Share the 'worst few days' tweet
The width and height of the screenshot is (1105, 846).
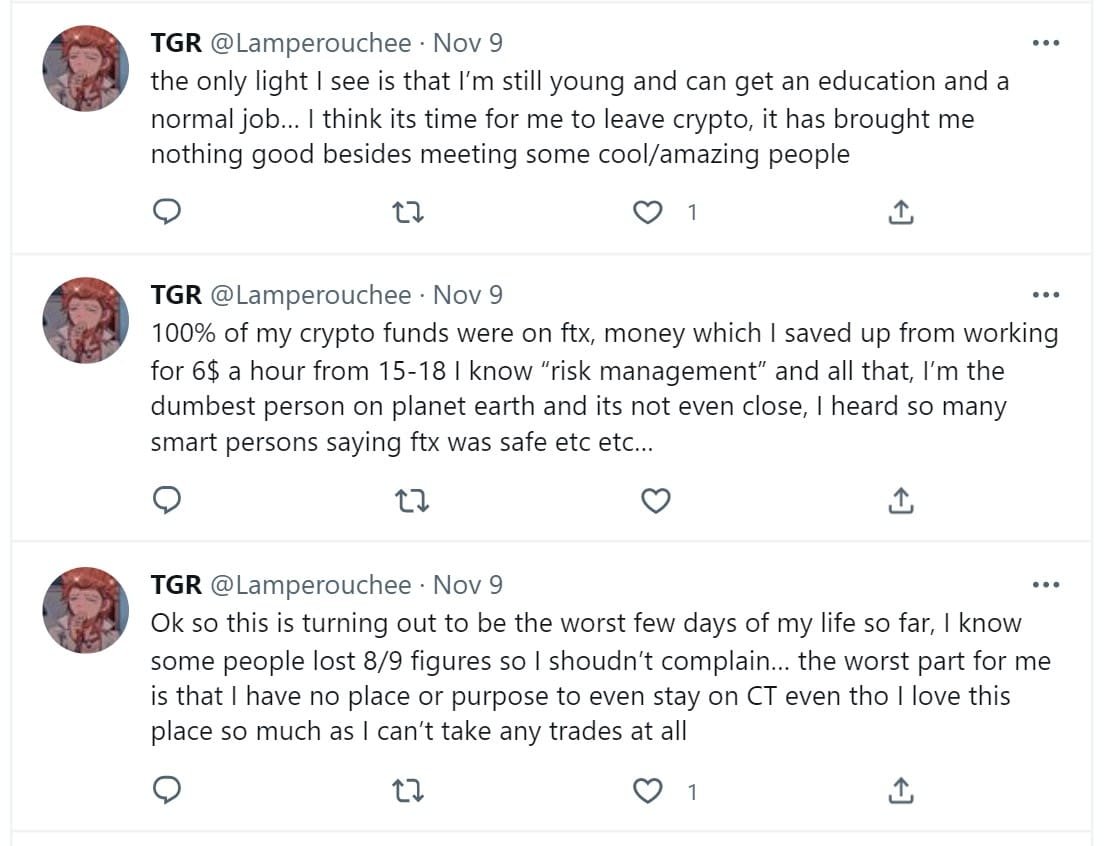[x=900, y=791]
